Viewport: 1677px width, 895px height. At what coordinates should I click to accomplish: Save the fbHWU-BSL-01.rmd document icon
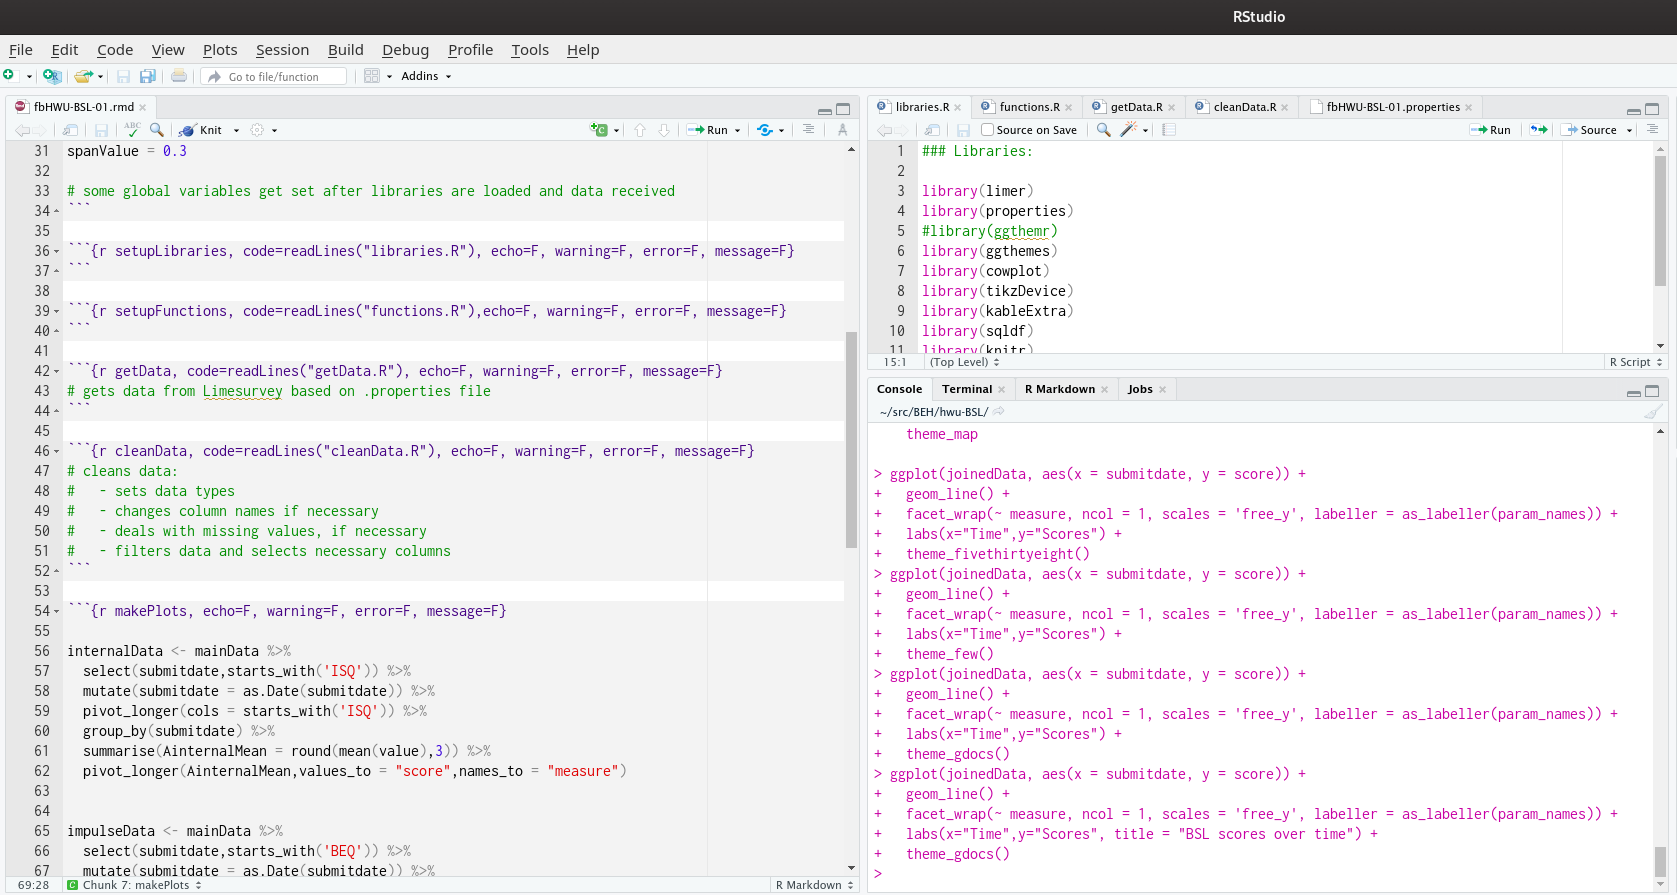coord(101,130)
